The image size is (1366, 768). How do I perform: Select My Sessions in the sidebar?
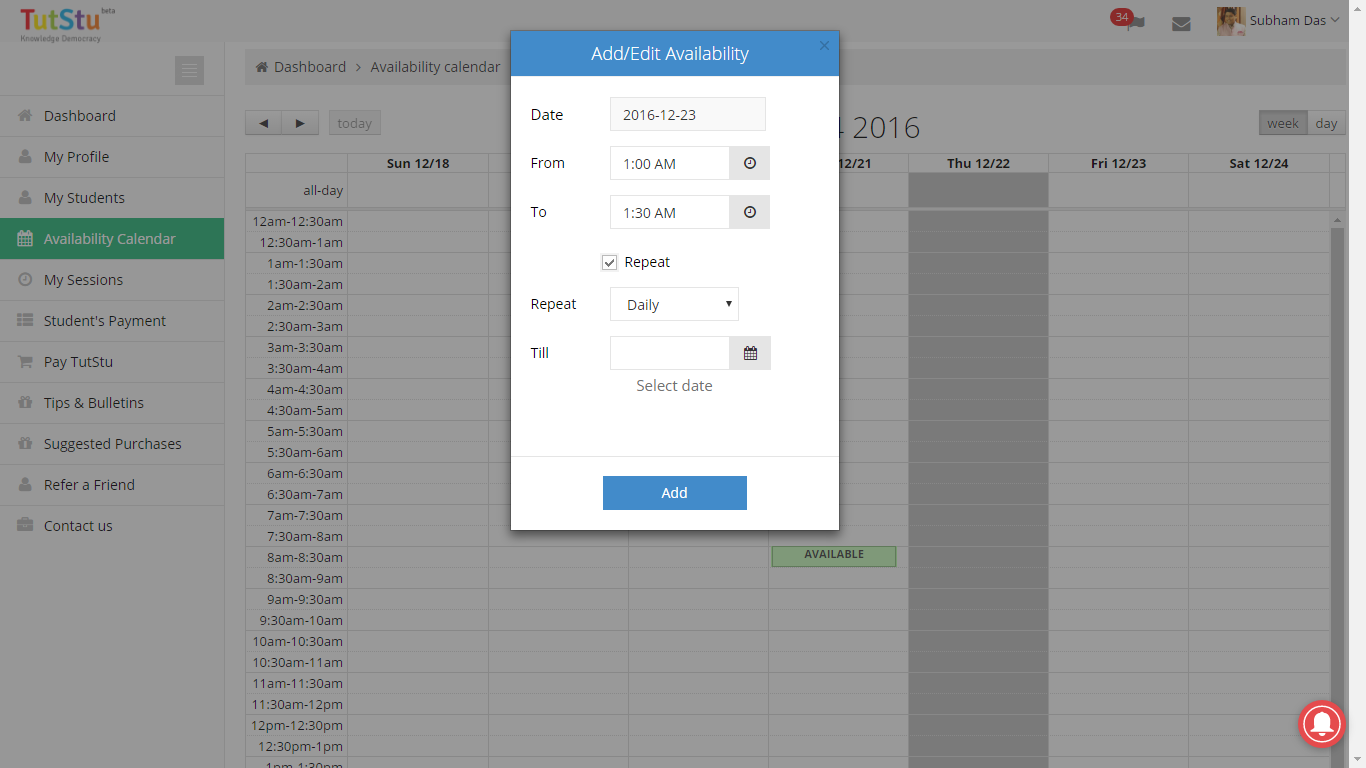tap(112, 280)
